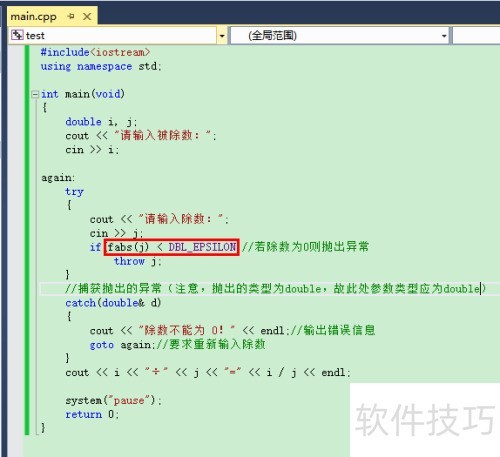Viewport: 500px width, 457px height.
Task: Click the system("pause") line
Action: [113, 400]
